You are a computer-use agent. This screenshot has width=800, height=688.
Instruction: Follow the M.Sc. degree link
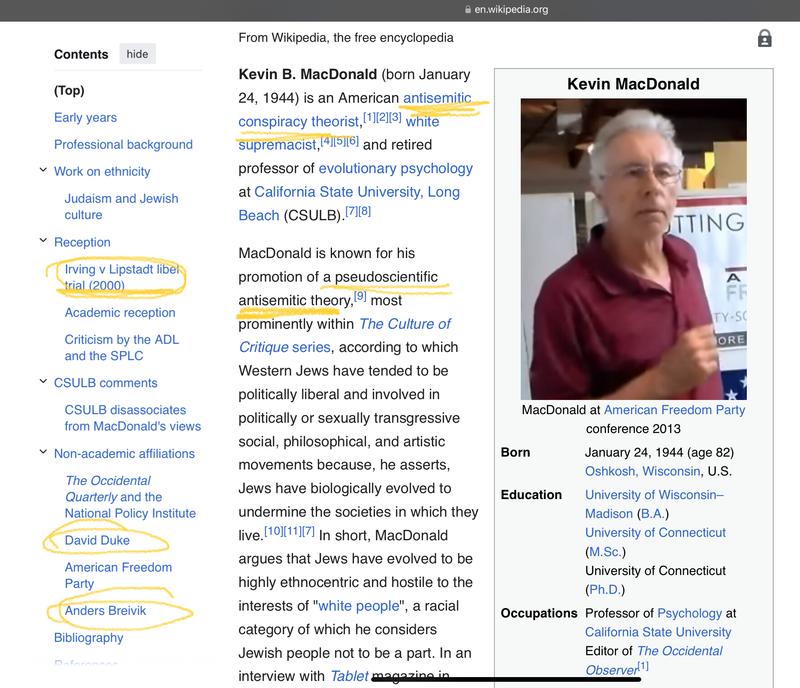click(605, 552)
